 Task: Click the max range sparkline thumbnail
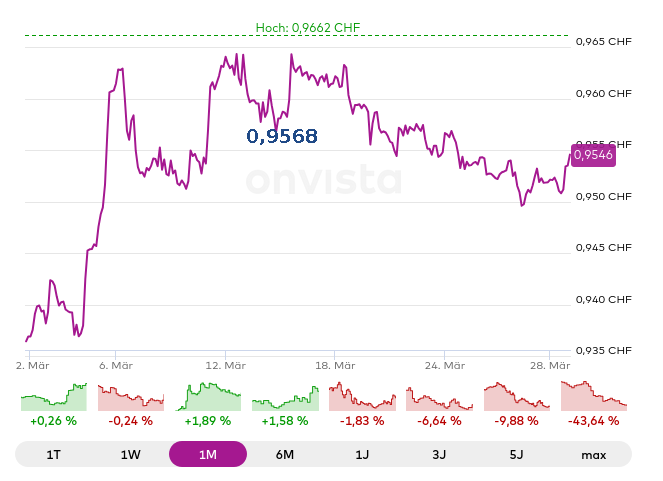coord(593,397)
